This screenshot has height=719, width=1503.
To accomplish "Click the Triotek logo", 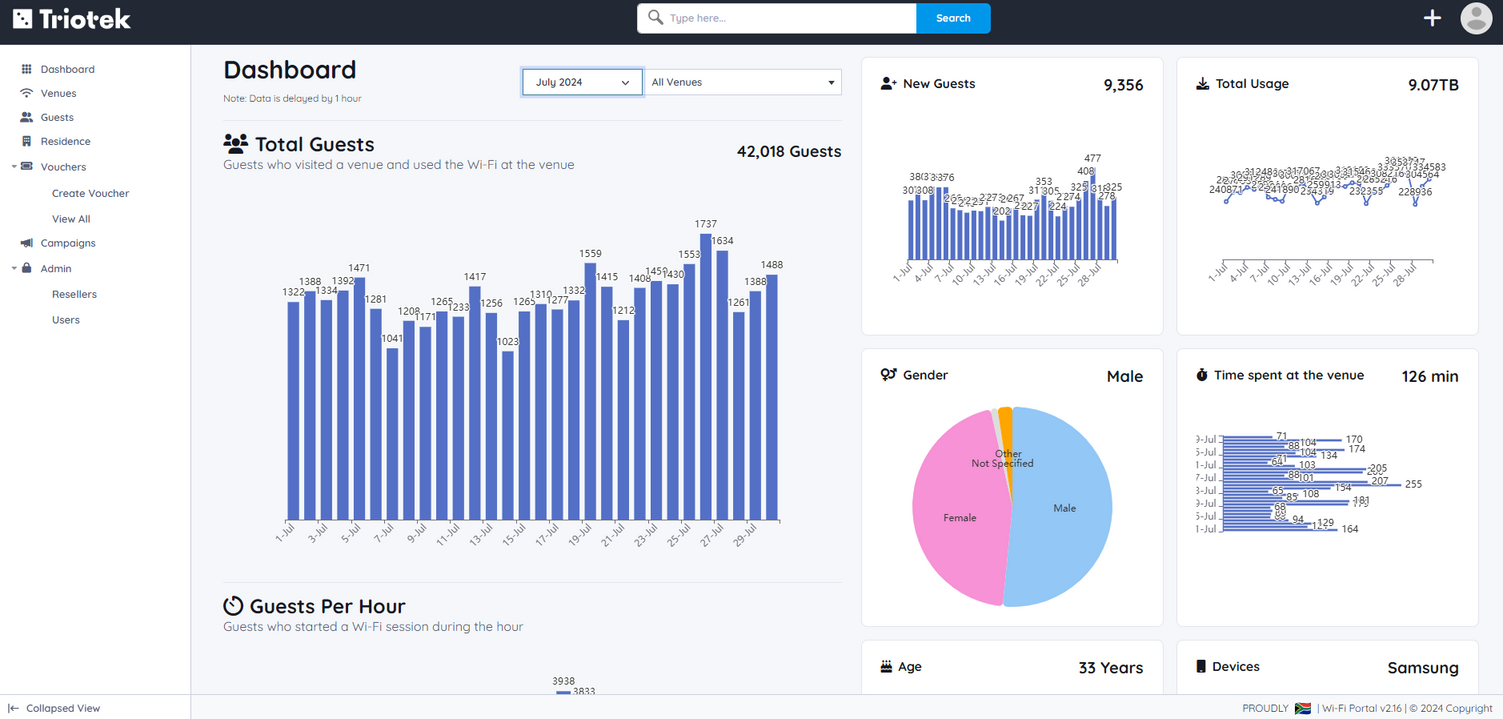I will (72, 18).
